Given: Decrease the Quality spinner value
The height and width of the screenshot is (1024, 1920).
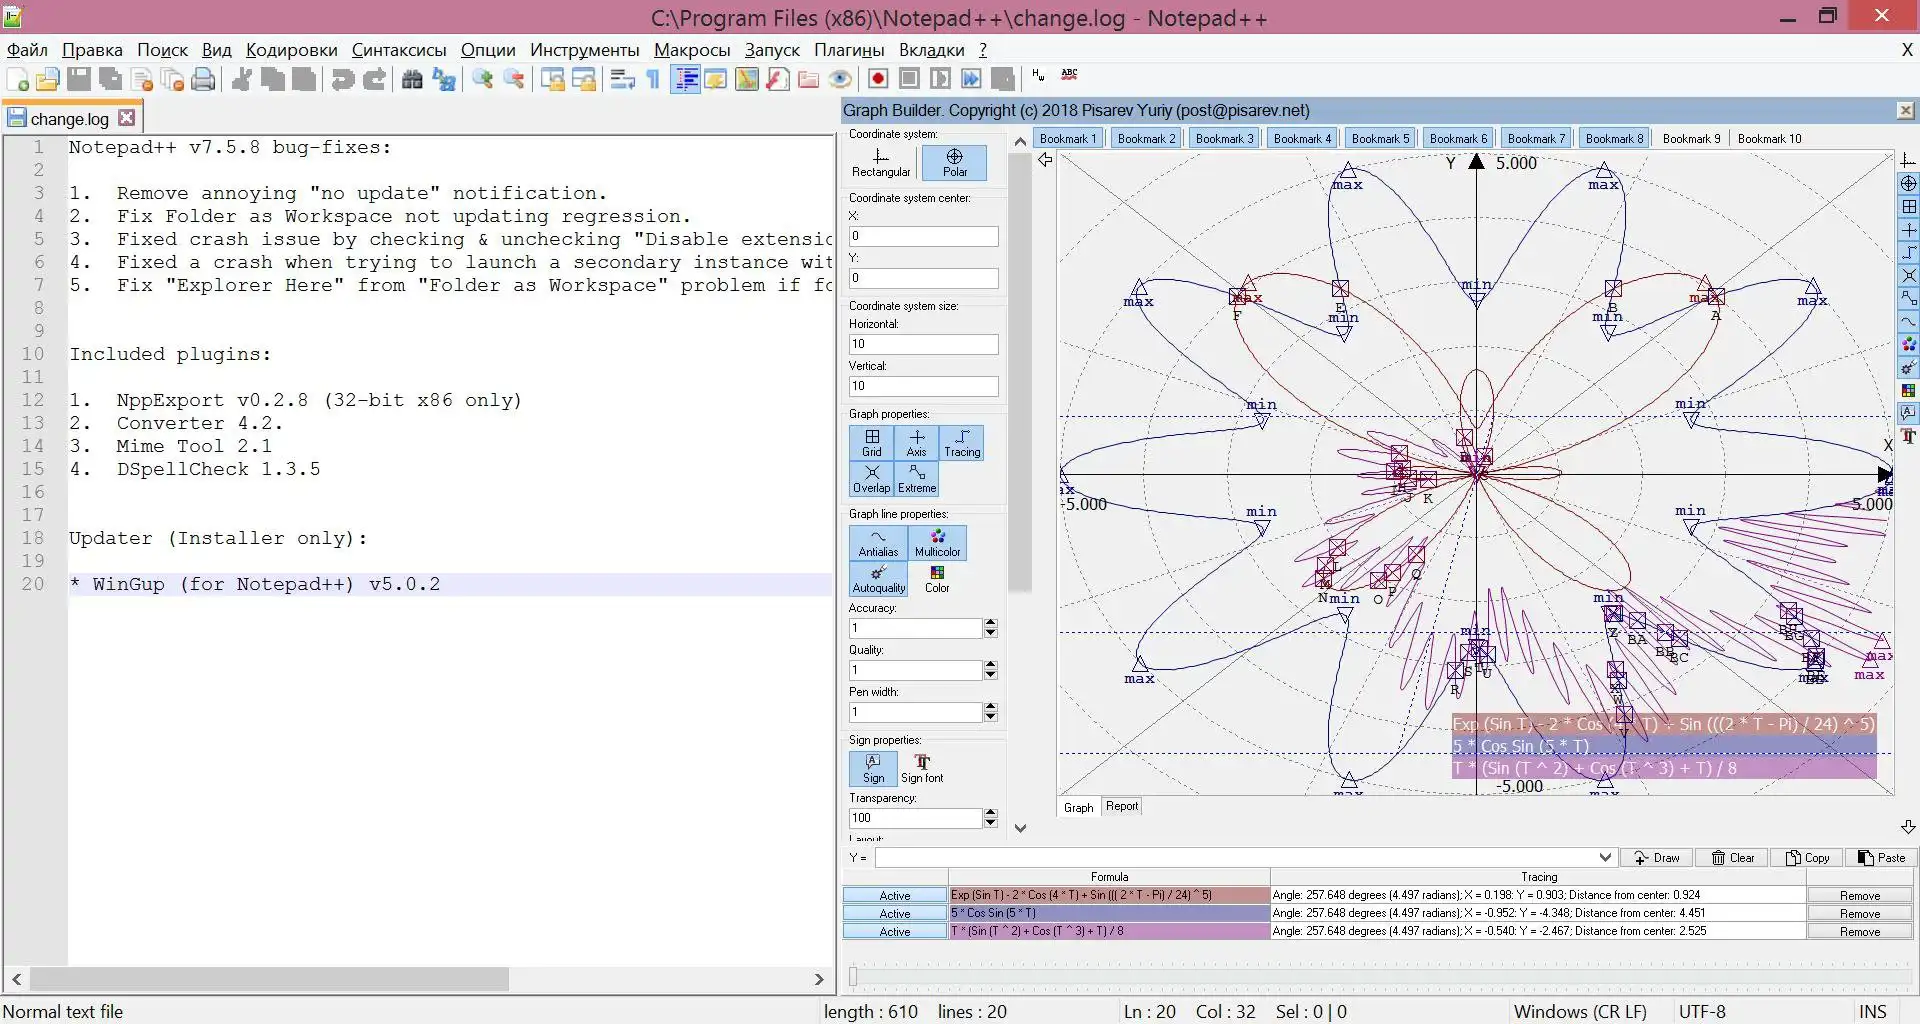Looking at the screenshot, I should coord(990,675).
